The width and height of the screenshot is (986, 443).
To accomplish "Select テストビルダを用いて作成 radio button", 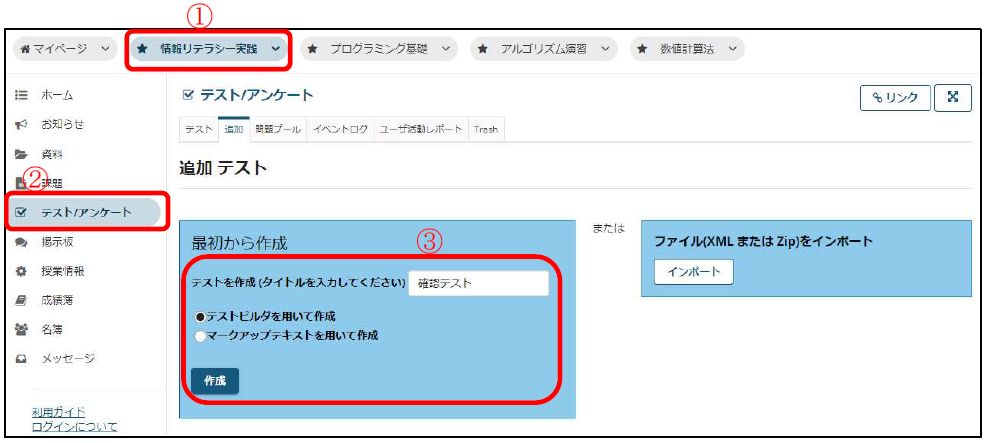I will point(200,317).
